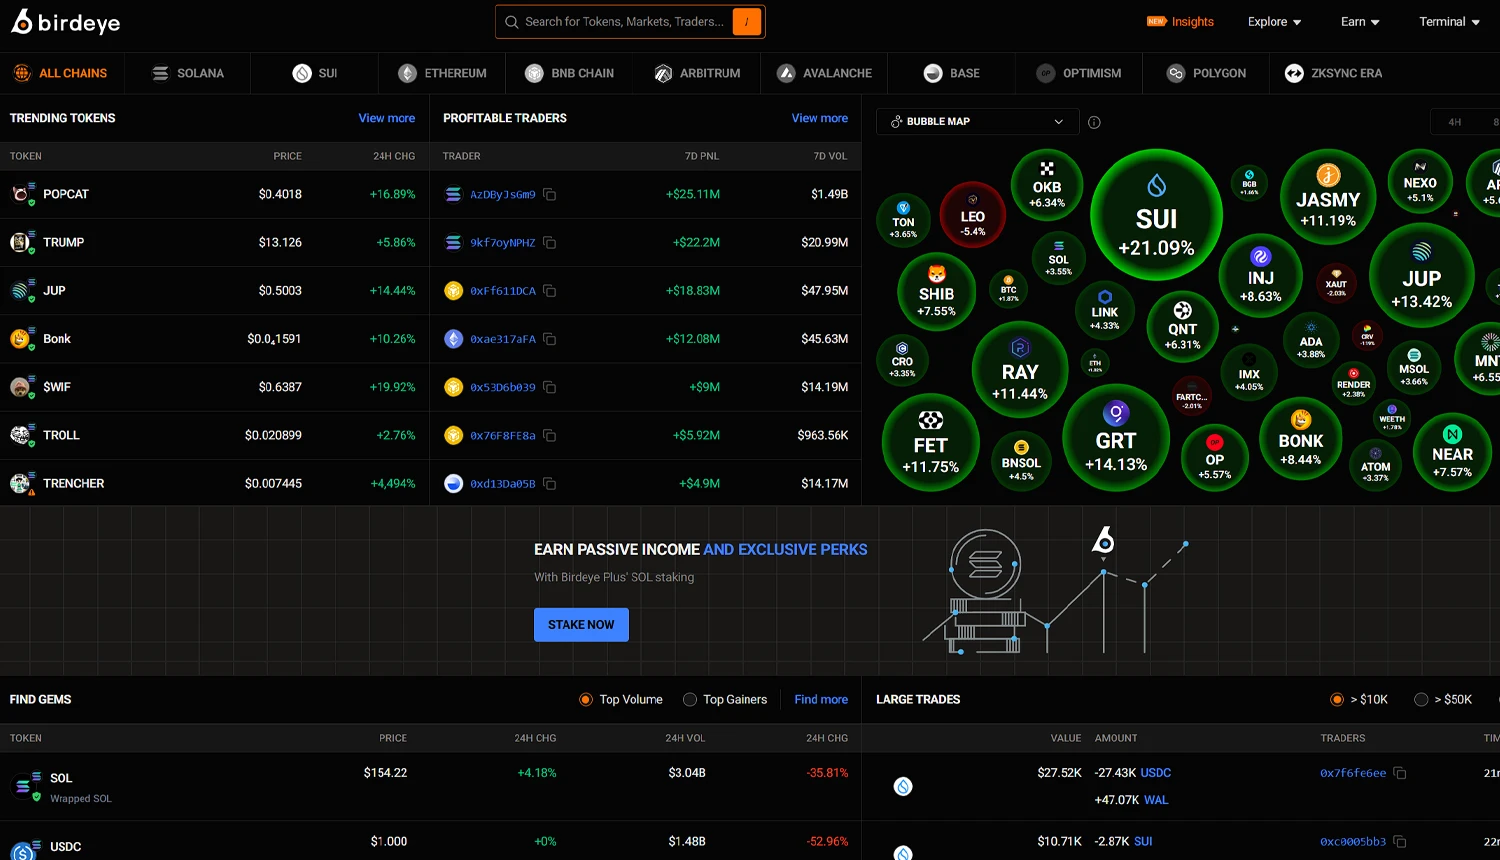Click the OP bubble
The image size is (1500, 860).
[x=1215, y=457]
